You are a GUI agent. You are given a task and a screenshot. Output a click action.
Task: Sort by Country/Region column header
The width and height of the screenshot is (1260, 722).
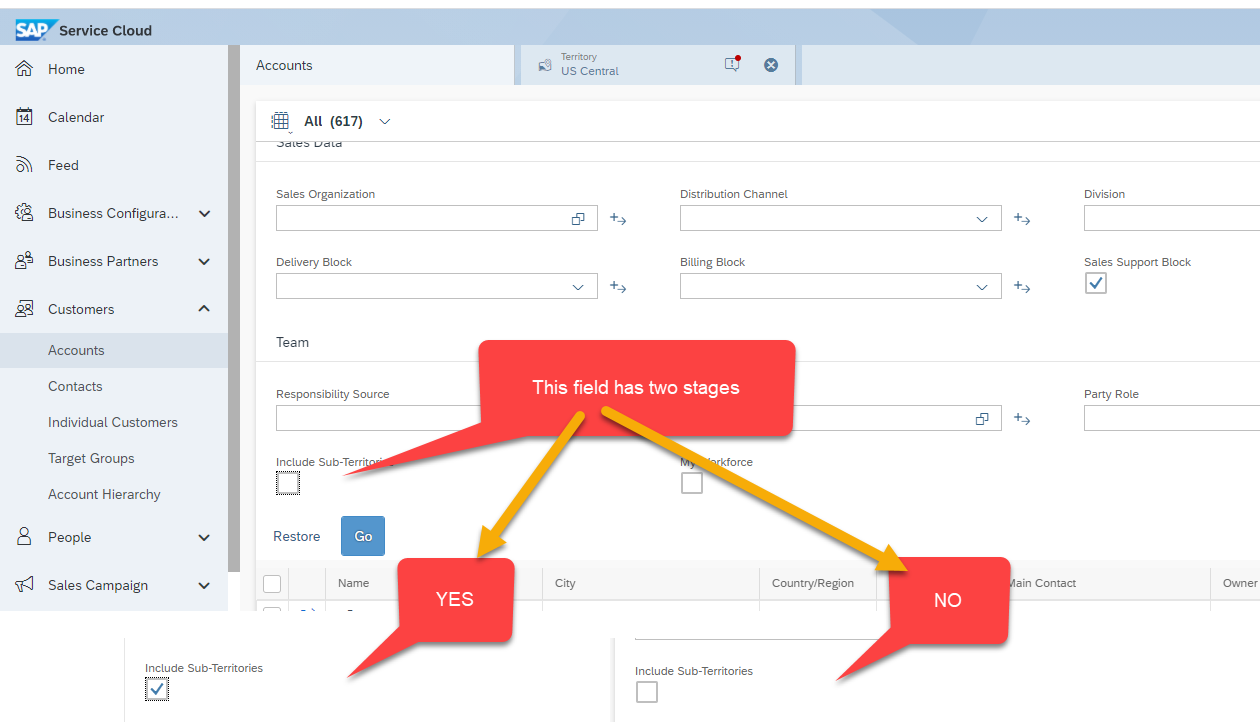click(x=813, y=583)
